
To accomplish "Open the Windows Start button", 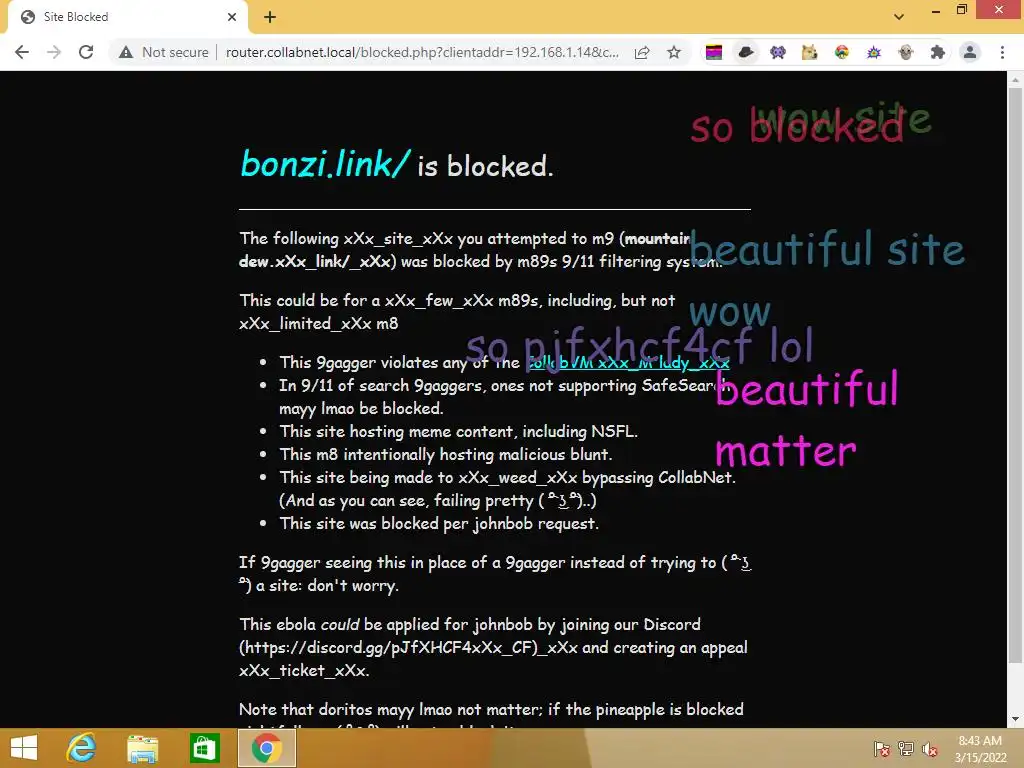I will click(x=24, y=748).
